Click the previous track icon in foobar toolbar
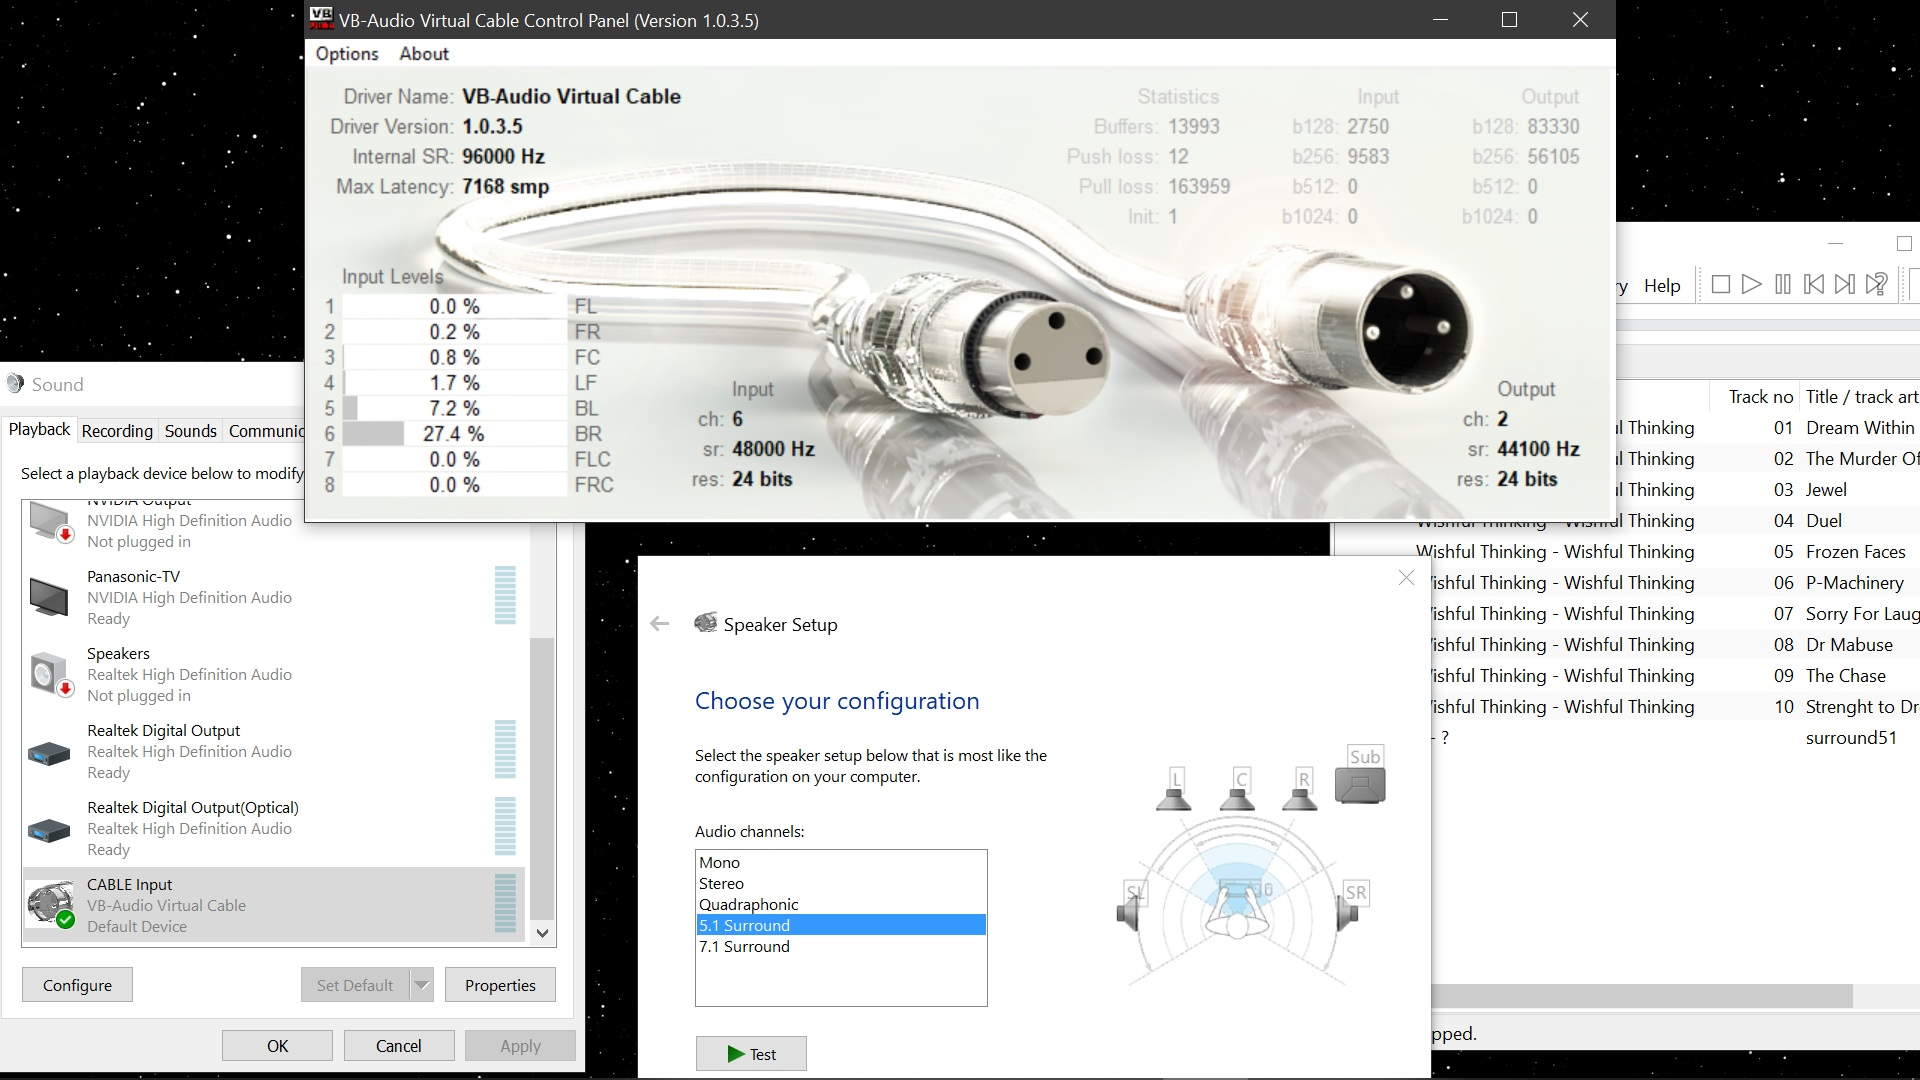The width and height of the screenshot is (1920, 1080). click(1813, 285)
